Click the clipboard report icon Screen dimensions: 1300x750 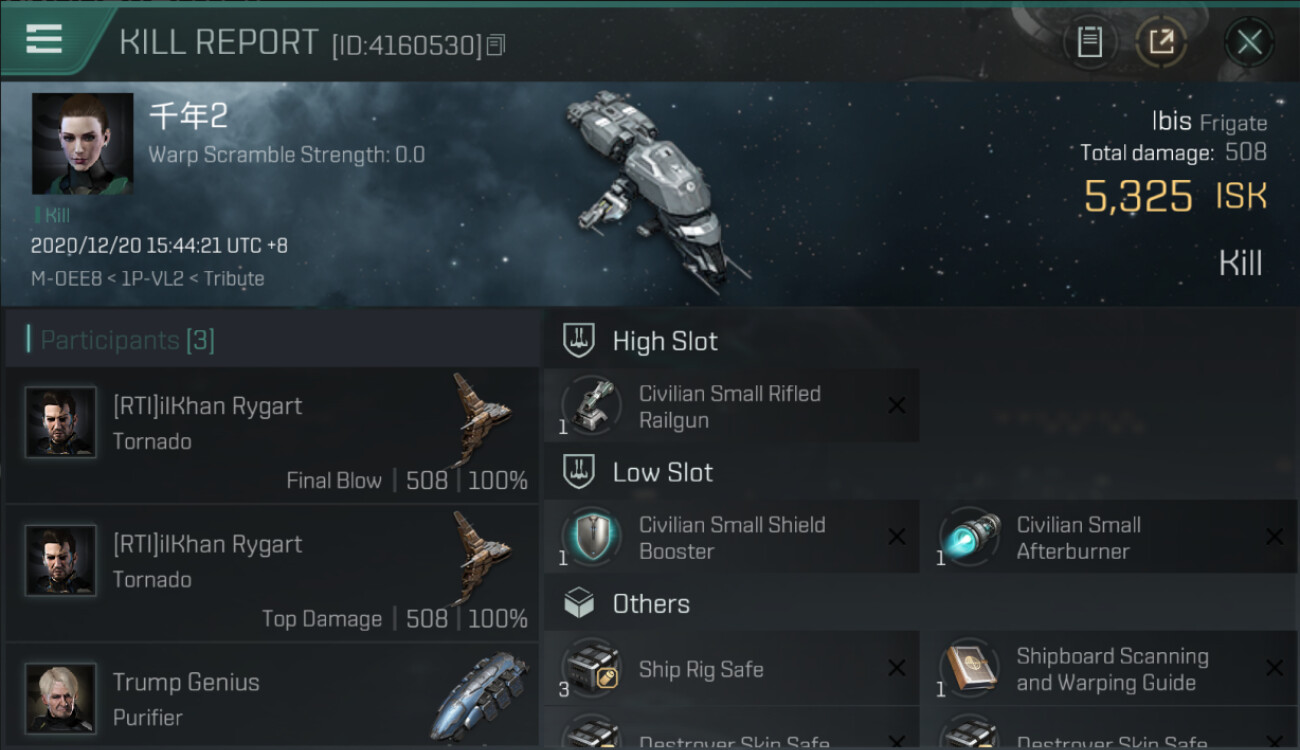click(1089, 42)
